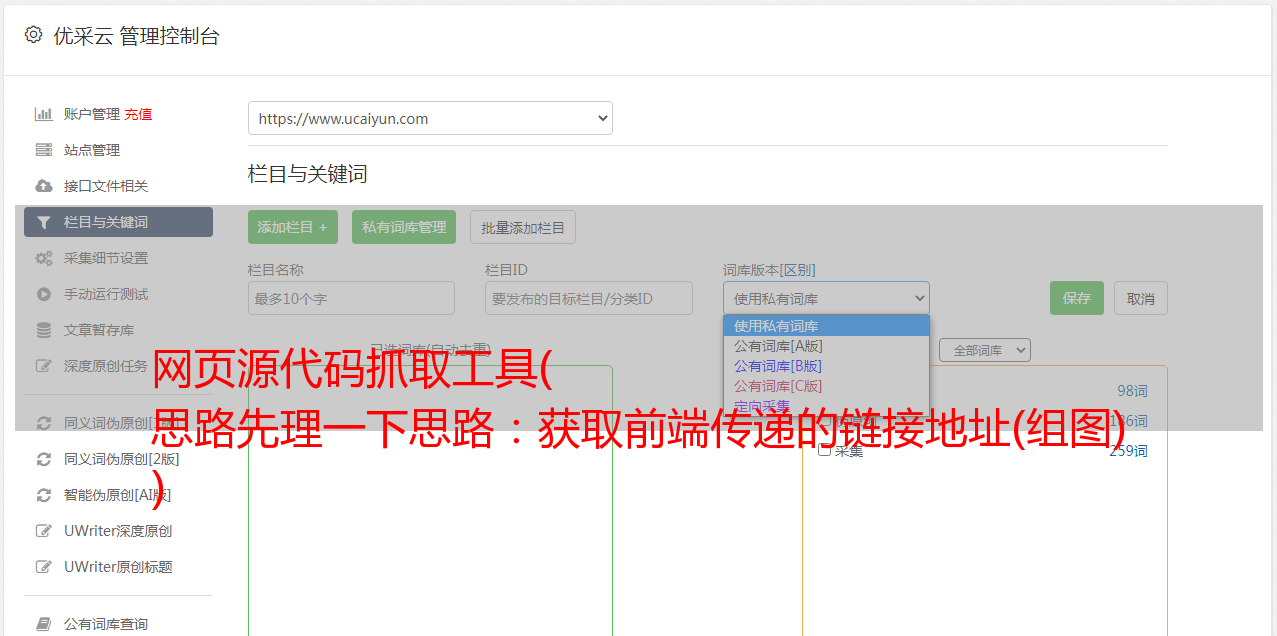Click the 259词 count link
This screenshot has height=636, width=1277.
[x=1128, y=451]
